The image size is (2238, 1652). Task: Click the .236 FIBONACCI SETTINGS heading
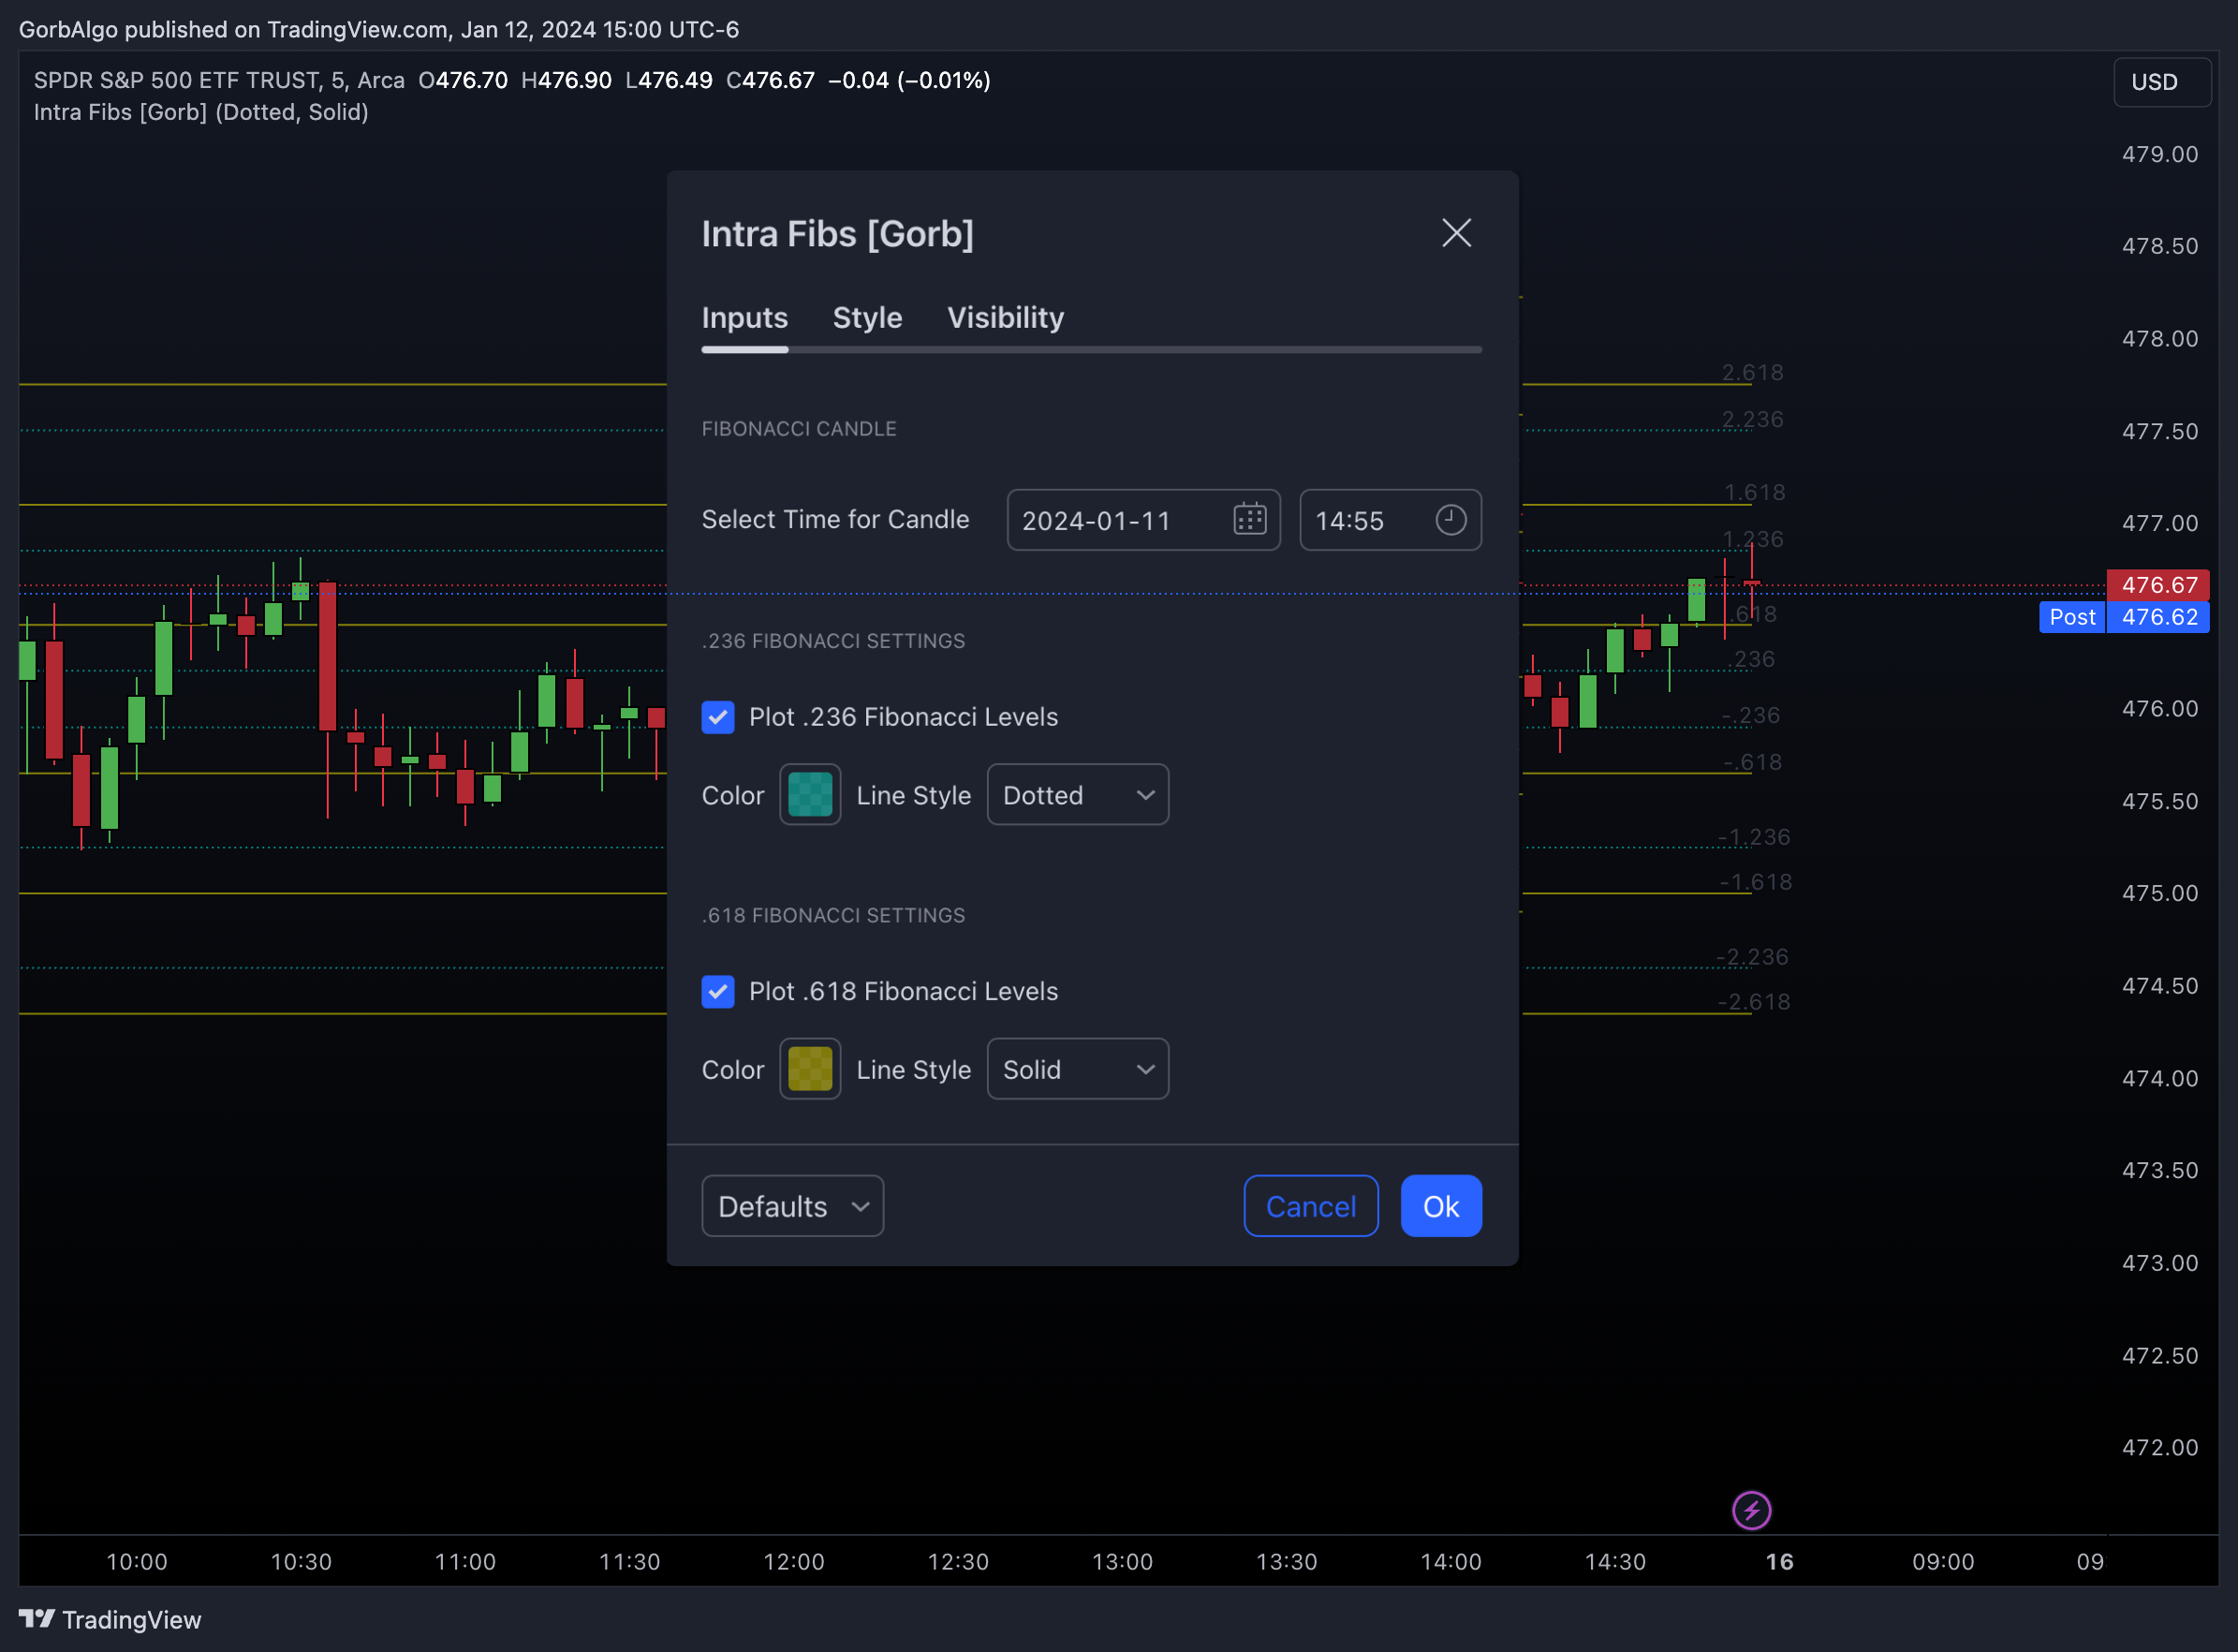833,641
